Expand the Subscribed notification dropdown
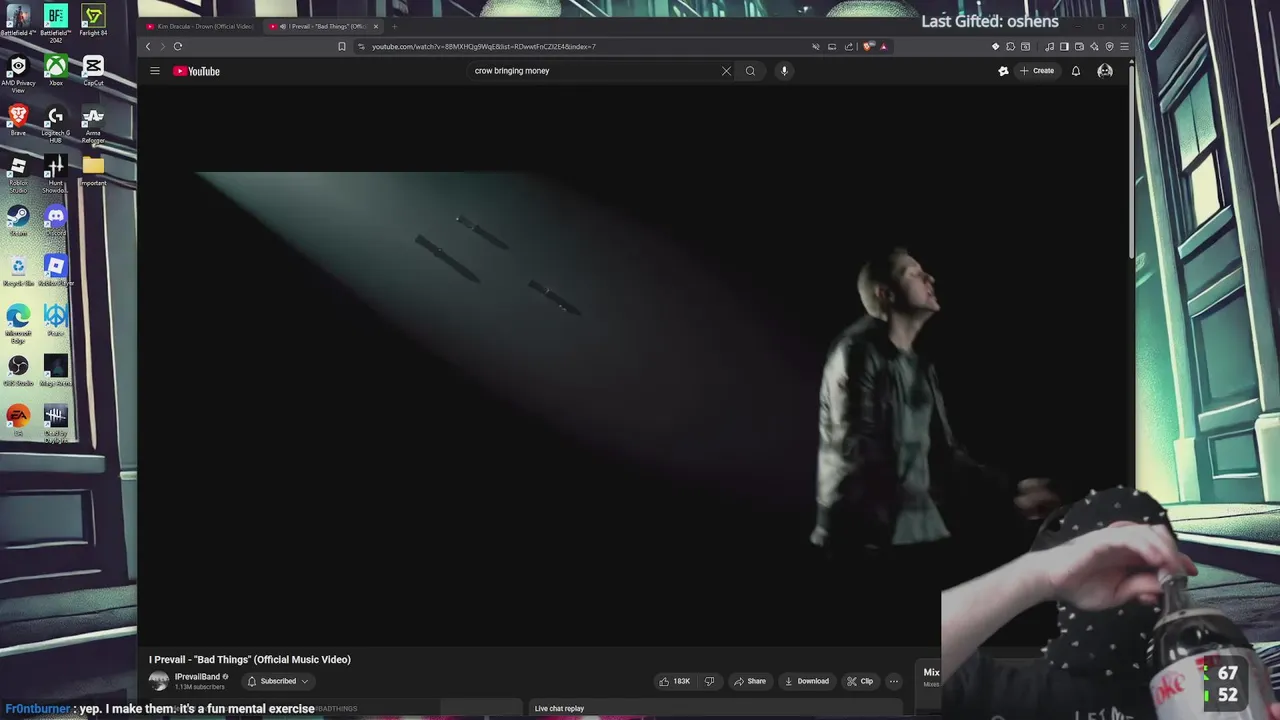1280x720 pixels. [x=278, y=681]
